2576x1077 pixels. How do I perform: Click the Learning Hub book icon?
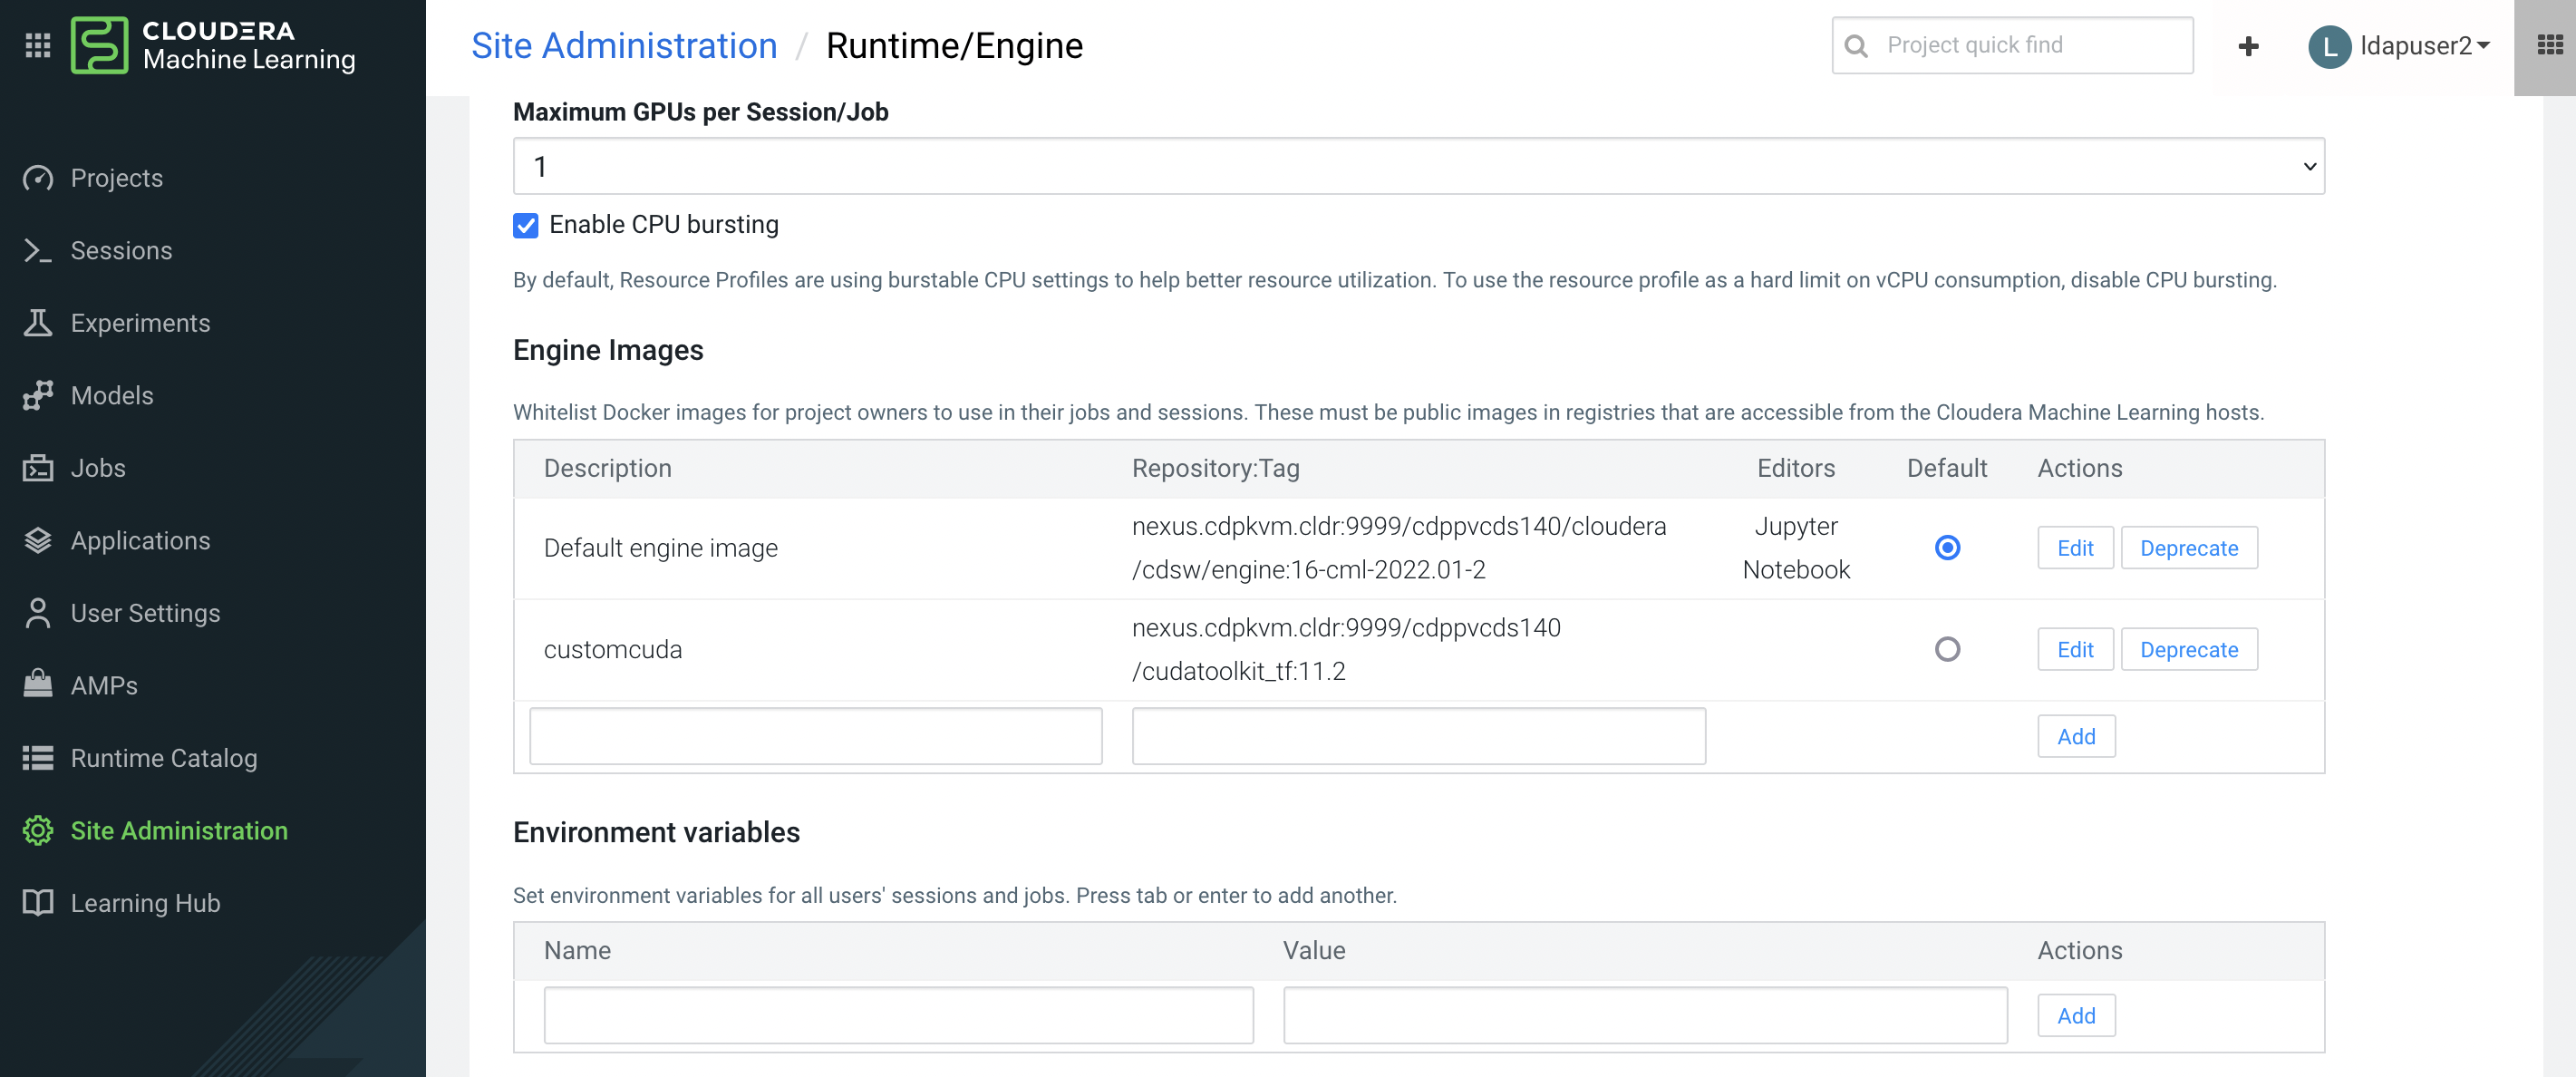[37, 902]
